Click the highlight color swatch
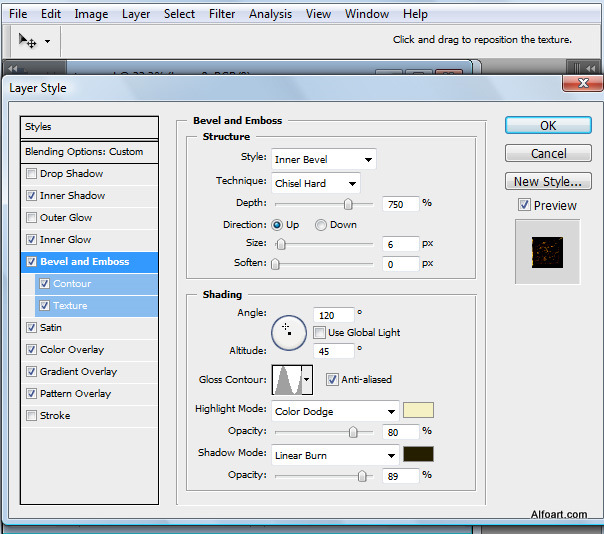Image resolution: width=604 pixels, height=534 pixels. [x=418, y=411]
